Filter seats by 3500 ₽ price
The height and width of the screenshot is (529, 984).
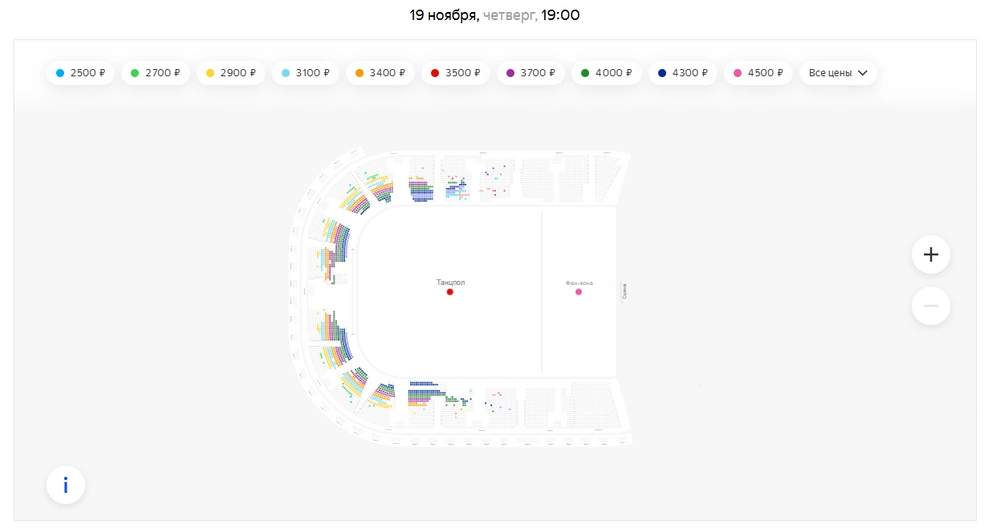[456, 73]
